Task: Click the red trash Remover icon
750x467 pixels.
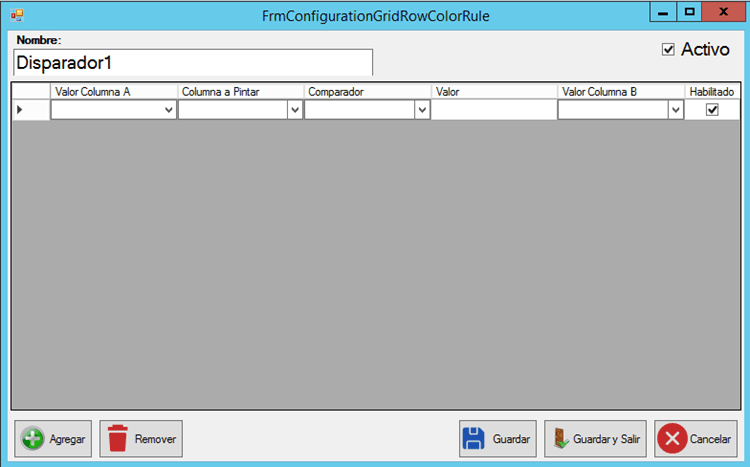Action: 118,439
